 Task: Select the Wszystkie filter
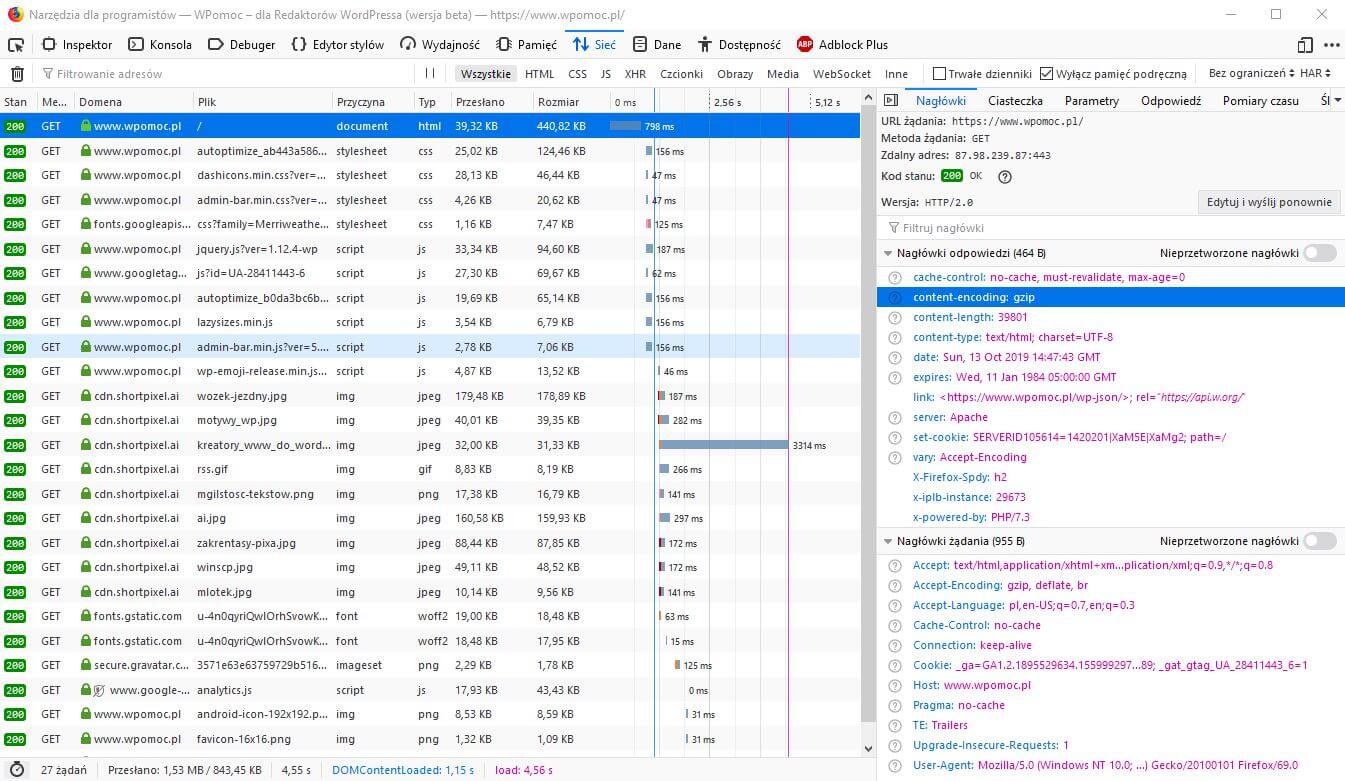(x=486, y=74)
